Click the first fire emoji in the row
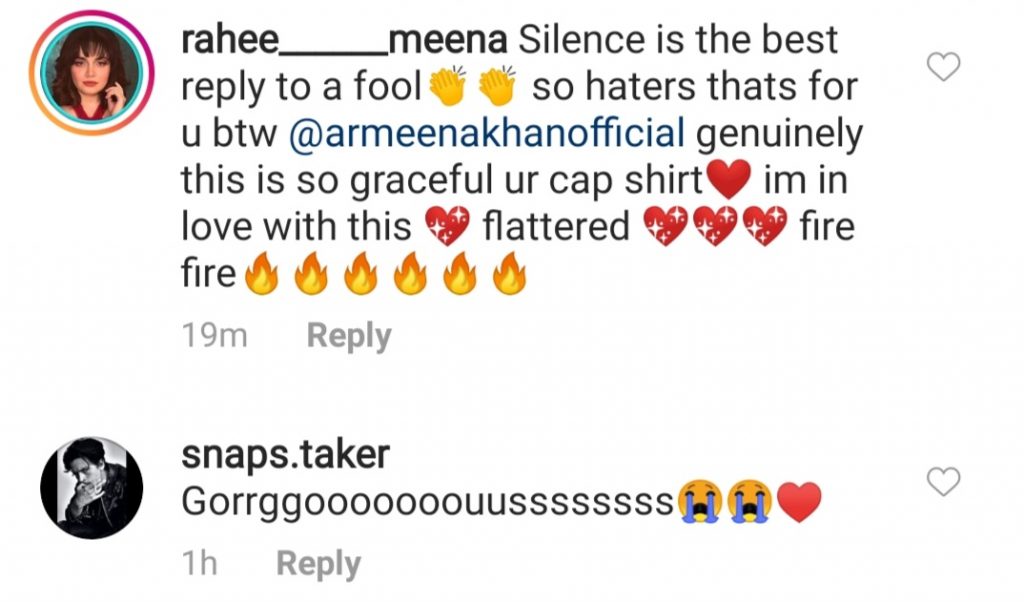Viewport: 1024px width, 602px height. 261,274
